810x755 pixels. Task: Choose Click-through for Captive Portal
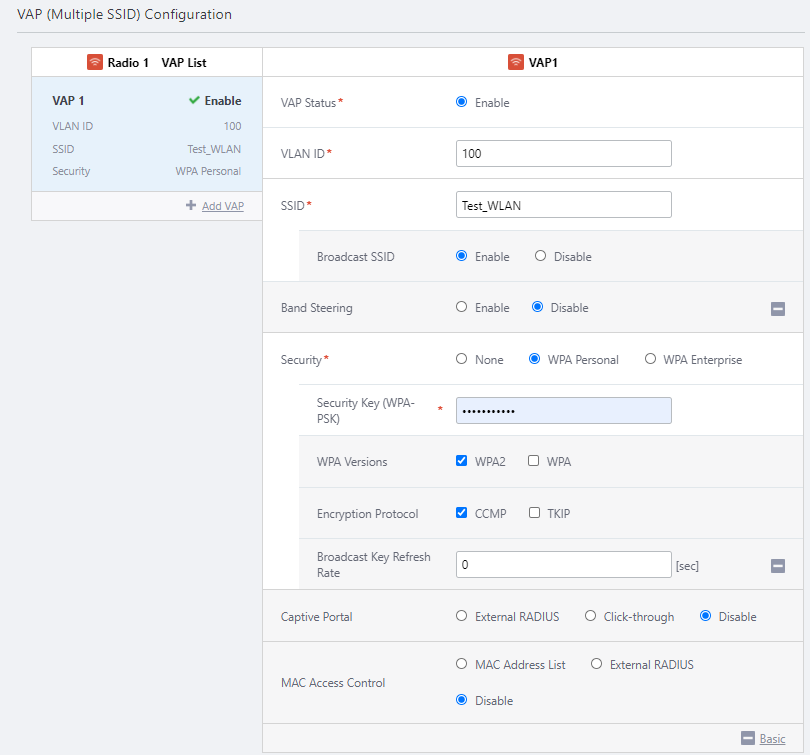click(590, 616)
